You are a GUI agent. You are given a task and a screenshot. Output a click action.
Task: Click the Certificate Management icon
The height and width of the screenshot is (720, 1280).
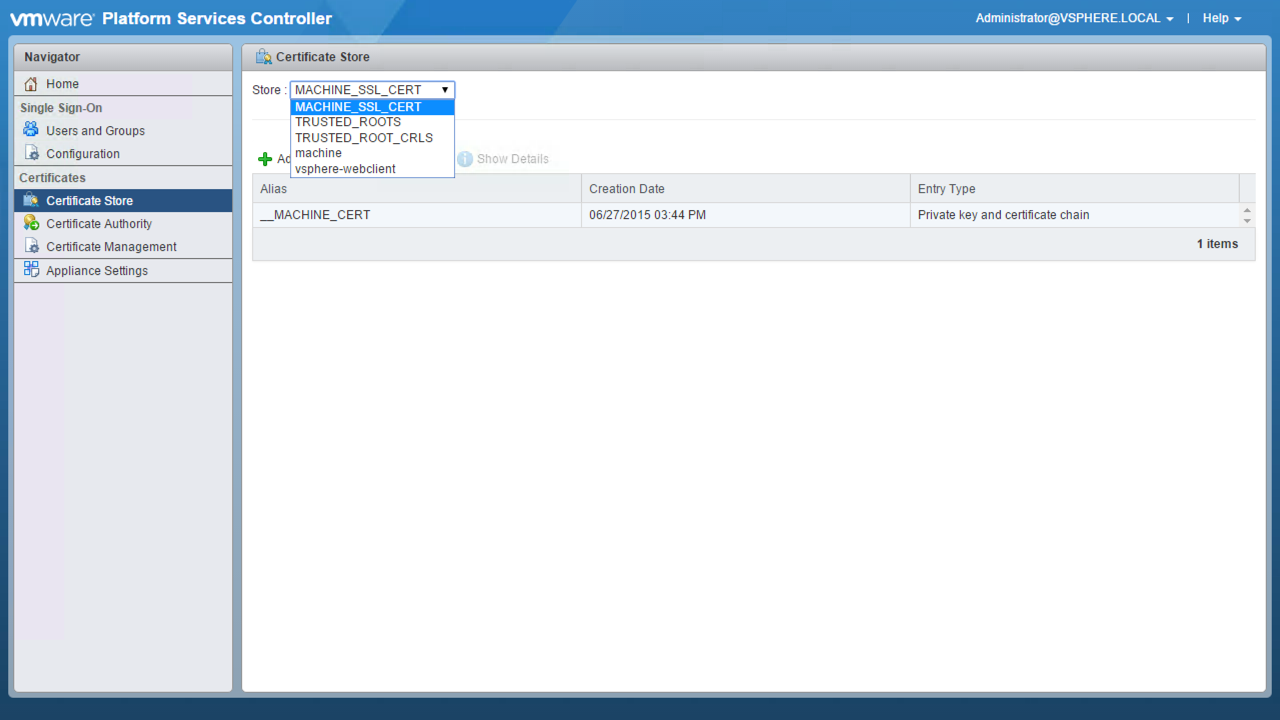(31, 246)
